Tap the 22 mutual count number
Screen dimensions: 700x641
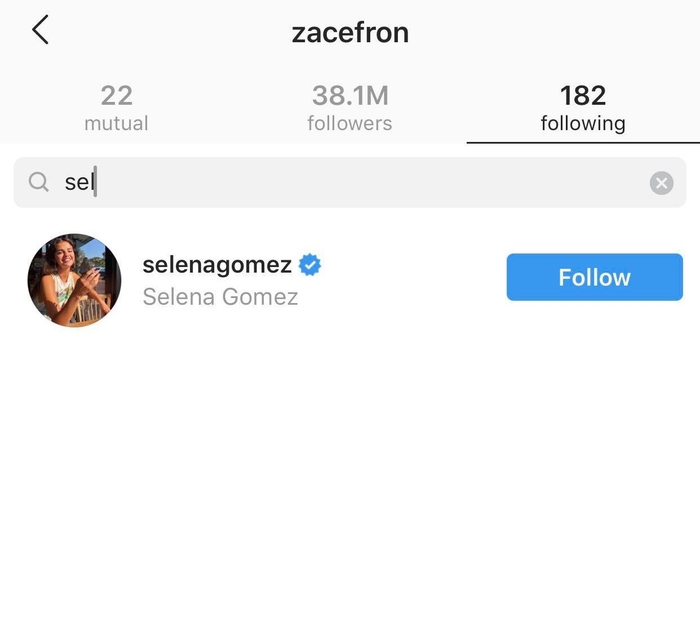pyautogui.click(x=117, y=95)
